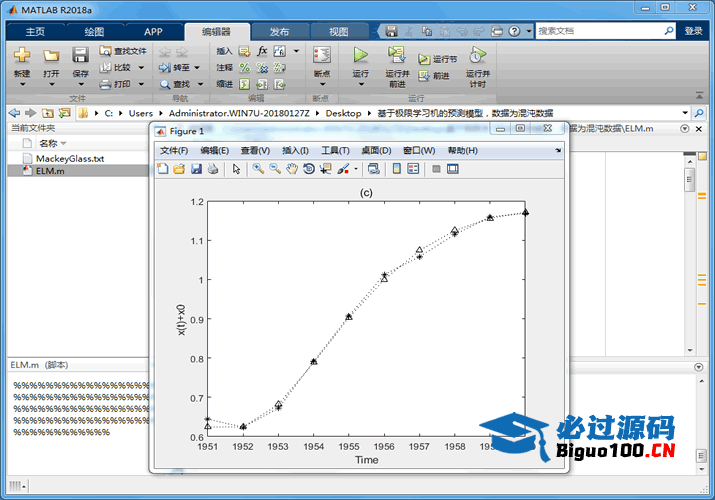The height and width of the screenshot is (500, 715).
Task: Toggle Figure 1 zoom in tool
Action: [x=259, y=169]
